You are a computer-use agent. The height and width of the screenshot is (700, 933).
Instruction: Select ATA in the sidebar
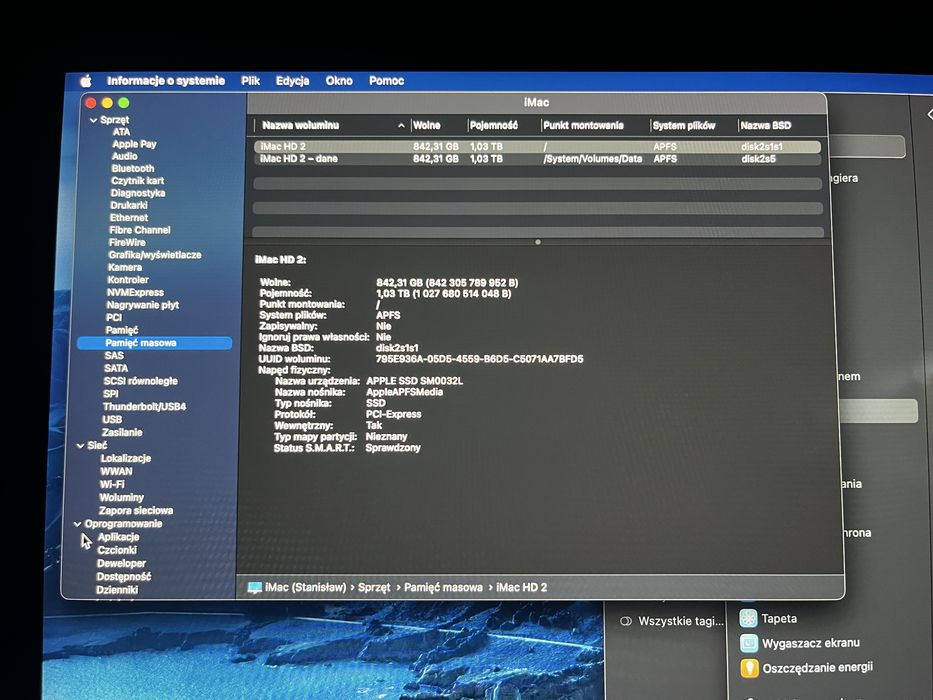click(x=121, y=132)
